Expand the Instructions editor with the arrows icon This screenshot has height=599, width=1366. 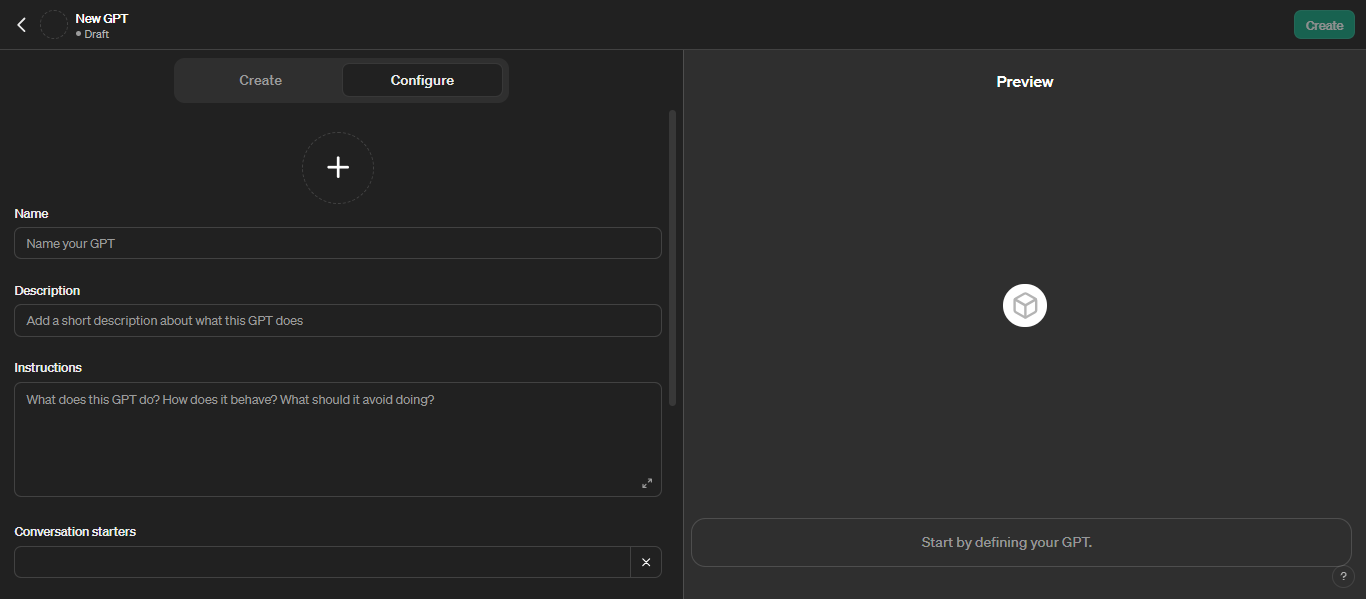(647, 483)
